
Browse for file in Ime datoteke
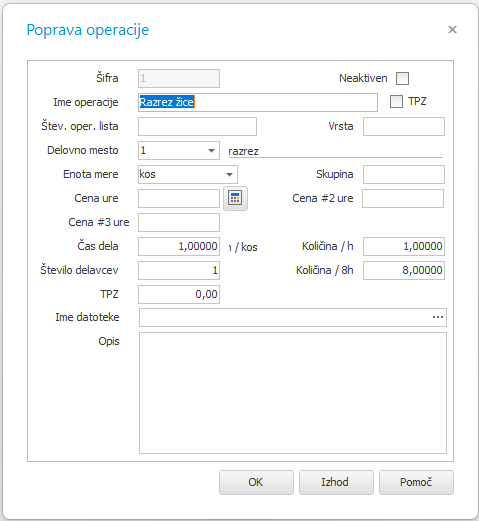pos(438,317)
